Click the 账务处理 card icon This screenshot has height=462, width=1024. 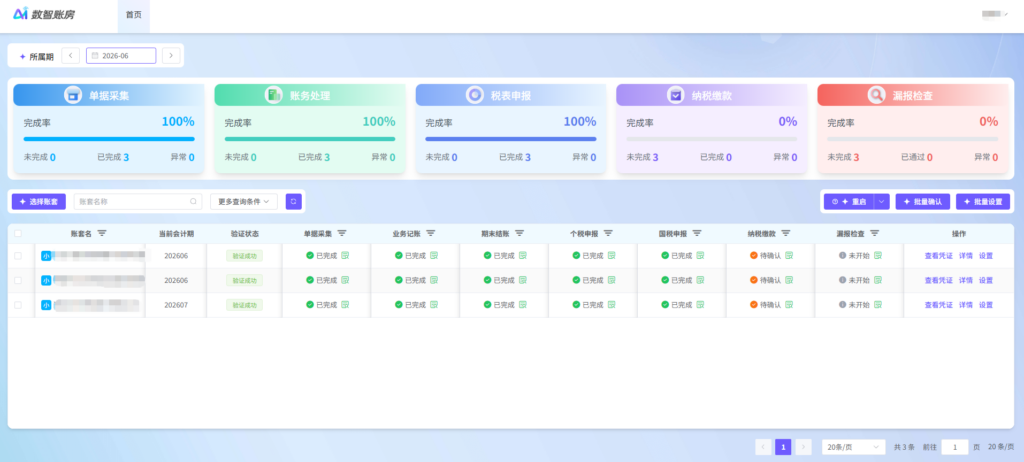[274, 95]
